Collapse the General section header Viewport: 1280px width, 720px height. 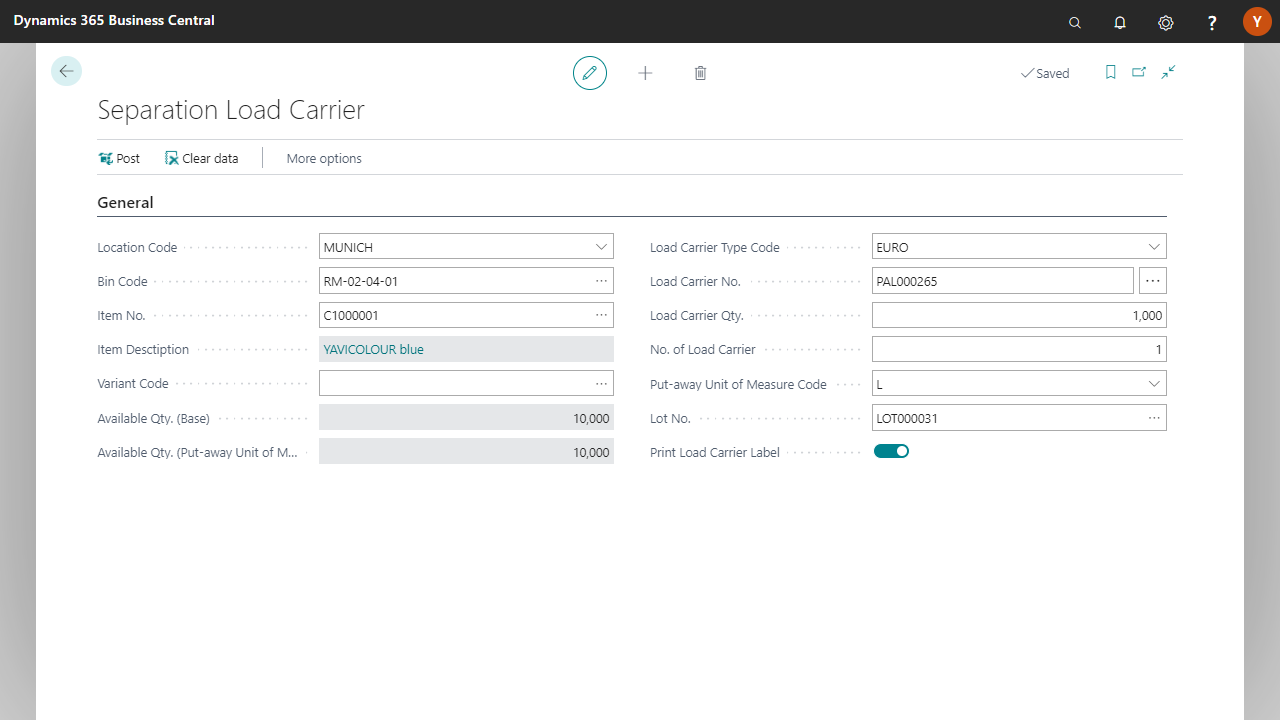(x=125, y=202)
